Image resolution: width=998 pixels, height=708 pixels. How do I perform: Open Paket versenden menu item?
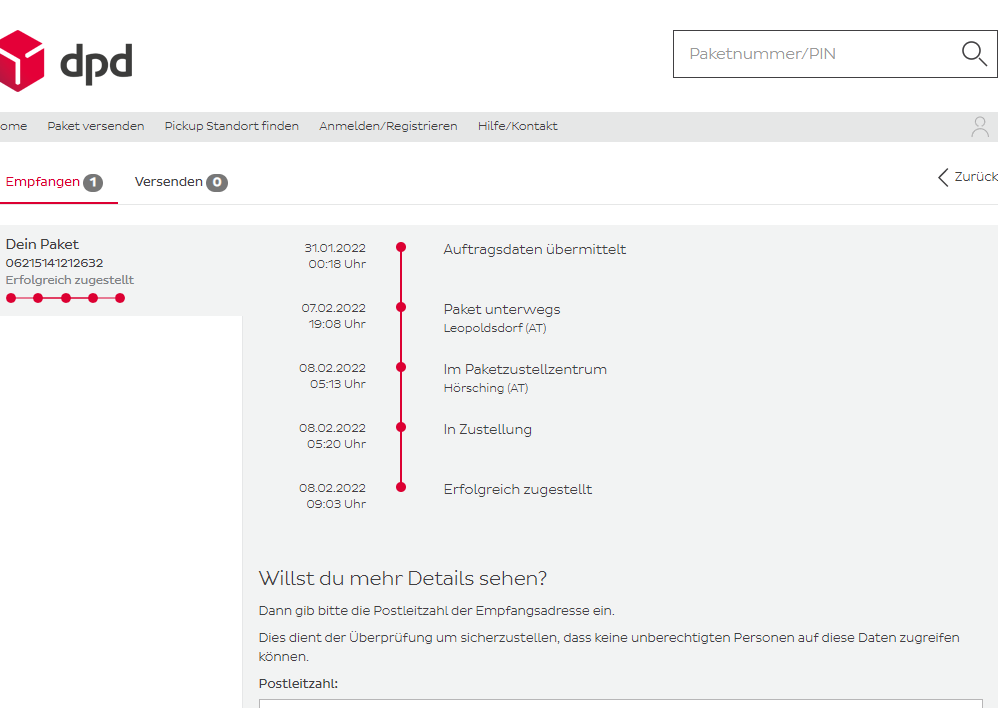pyautogui.click(x=96, y=126)
